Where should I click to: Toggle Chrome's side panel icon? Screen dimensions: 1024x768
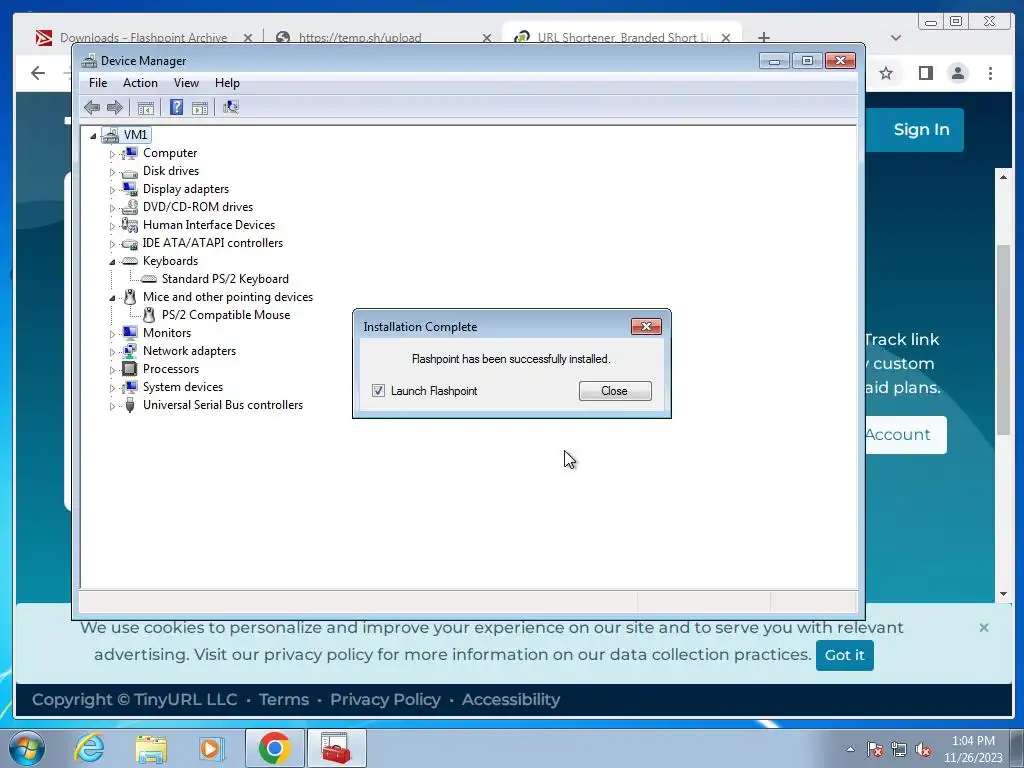(925, 73)
